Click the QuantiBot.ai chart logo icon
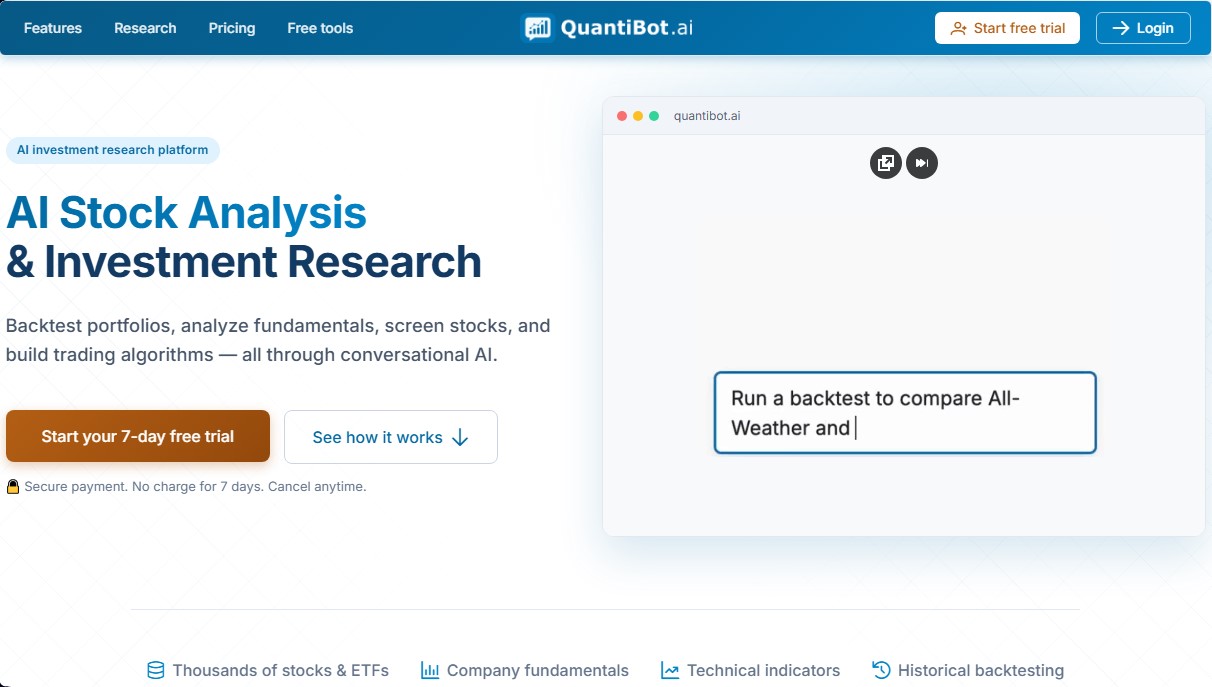The image size is (1212, 687). (538, 28)
